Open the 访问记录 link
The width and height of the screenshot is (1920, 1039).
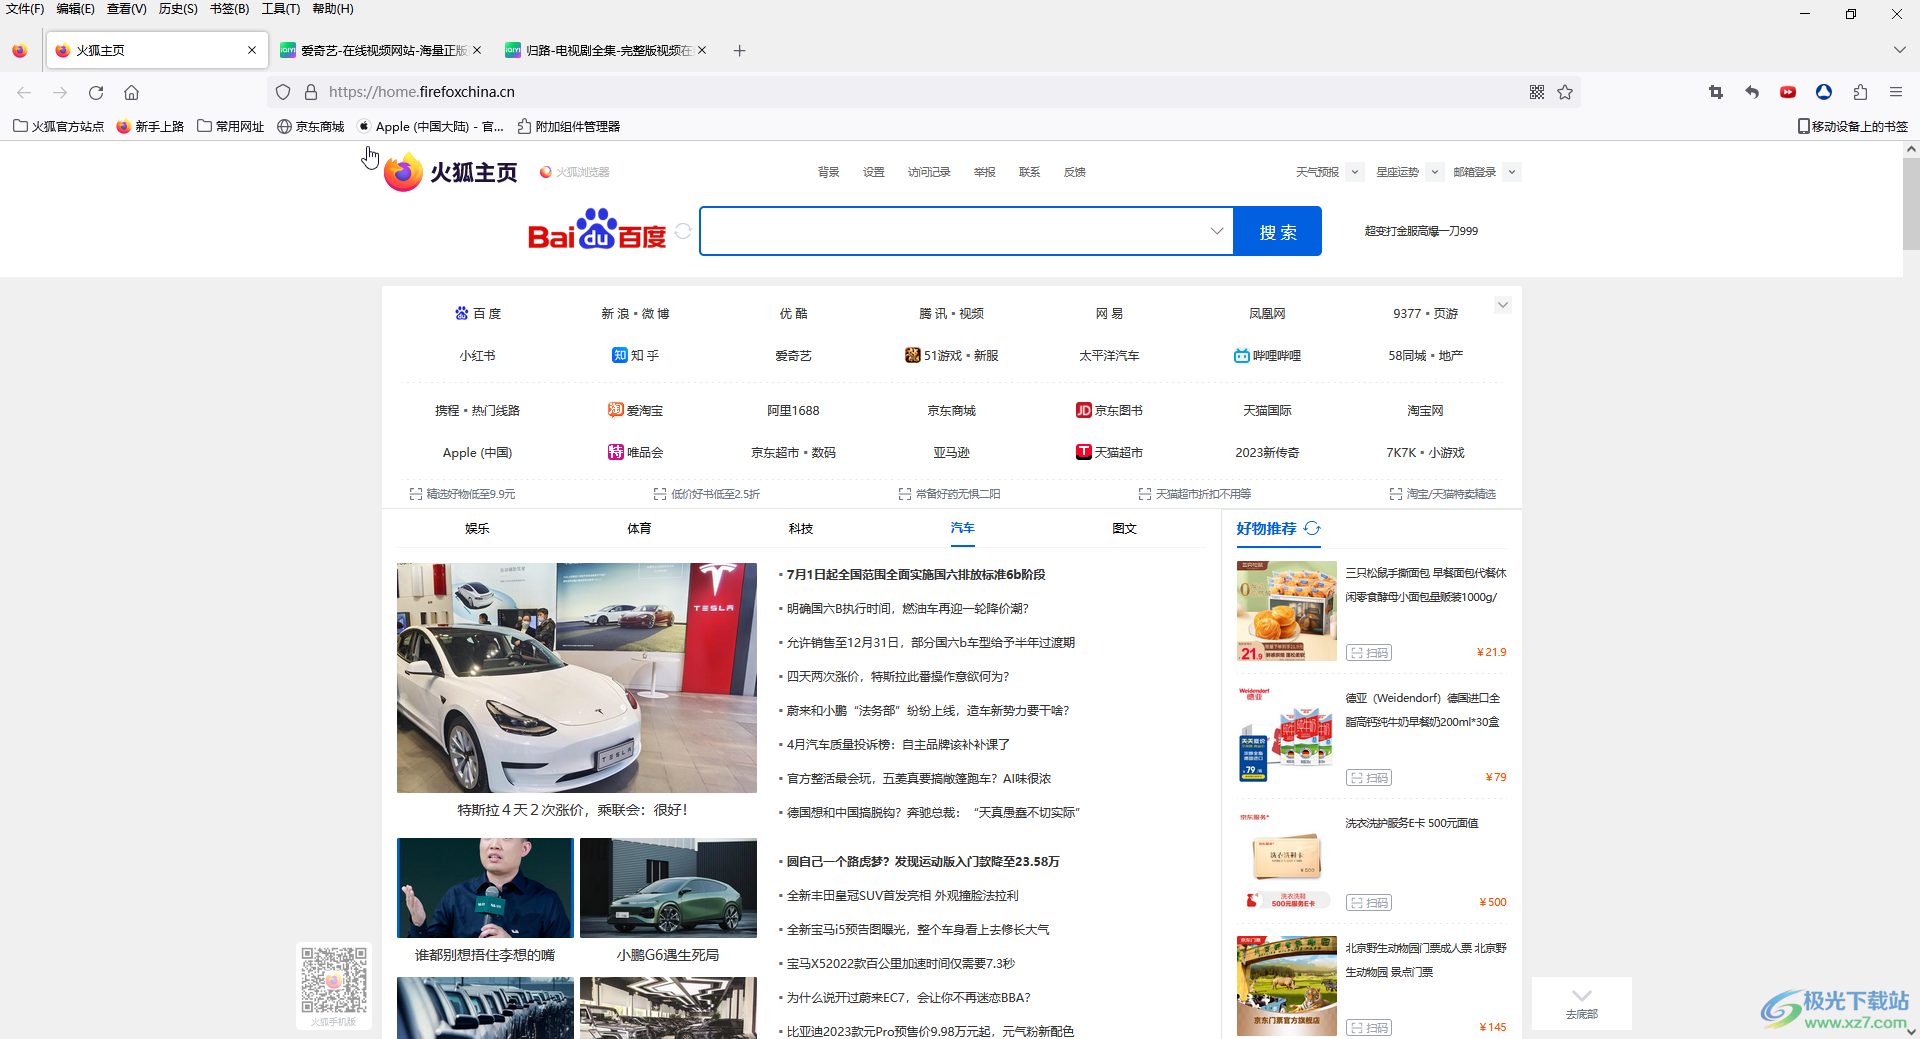point(929,172)
